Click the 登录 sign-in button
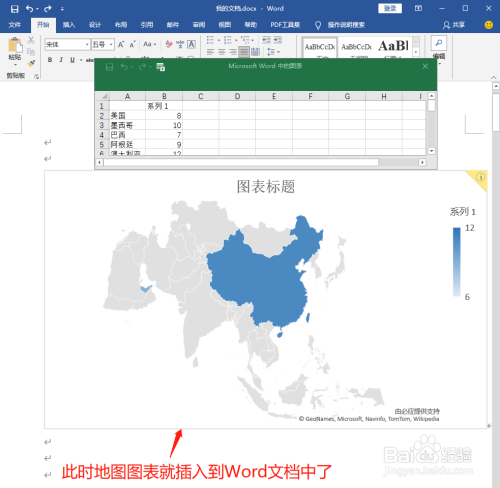This screenshot has height=488, width=500. pyautogui.click(x=390, y=8)
